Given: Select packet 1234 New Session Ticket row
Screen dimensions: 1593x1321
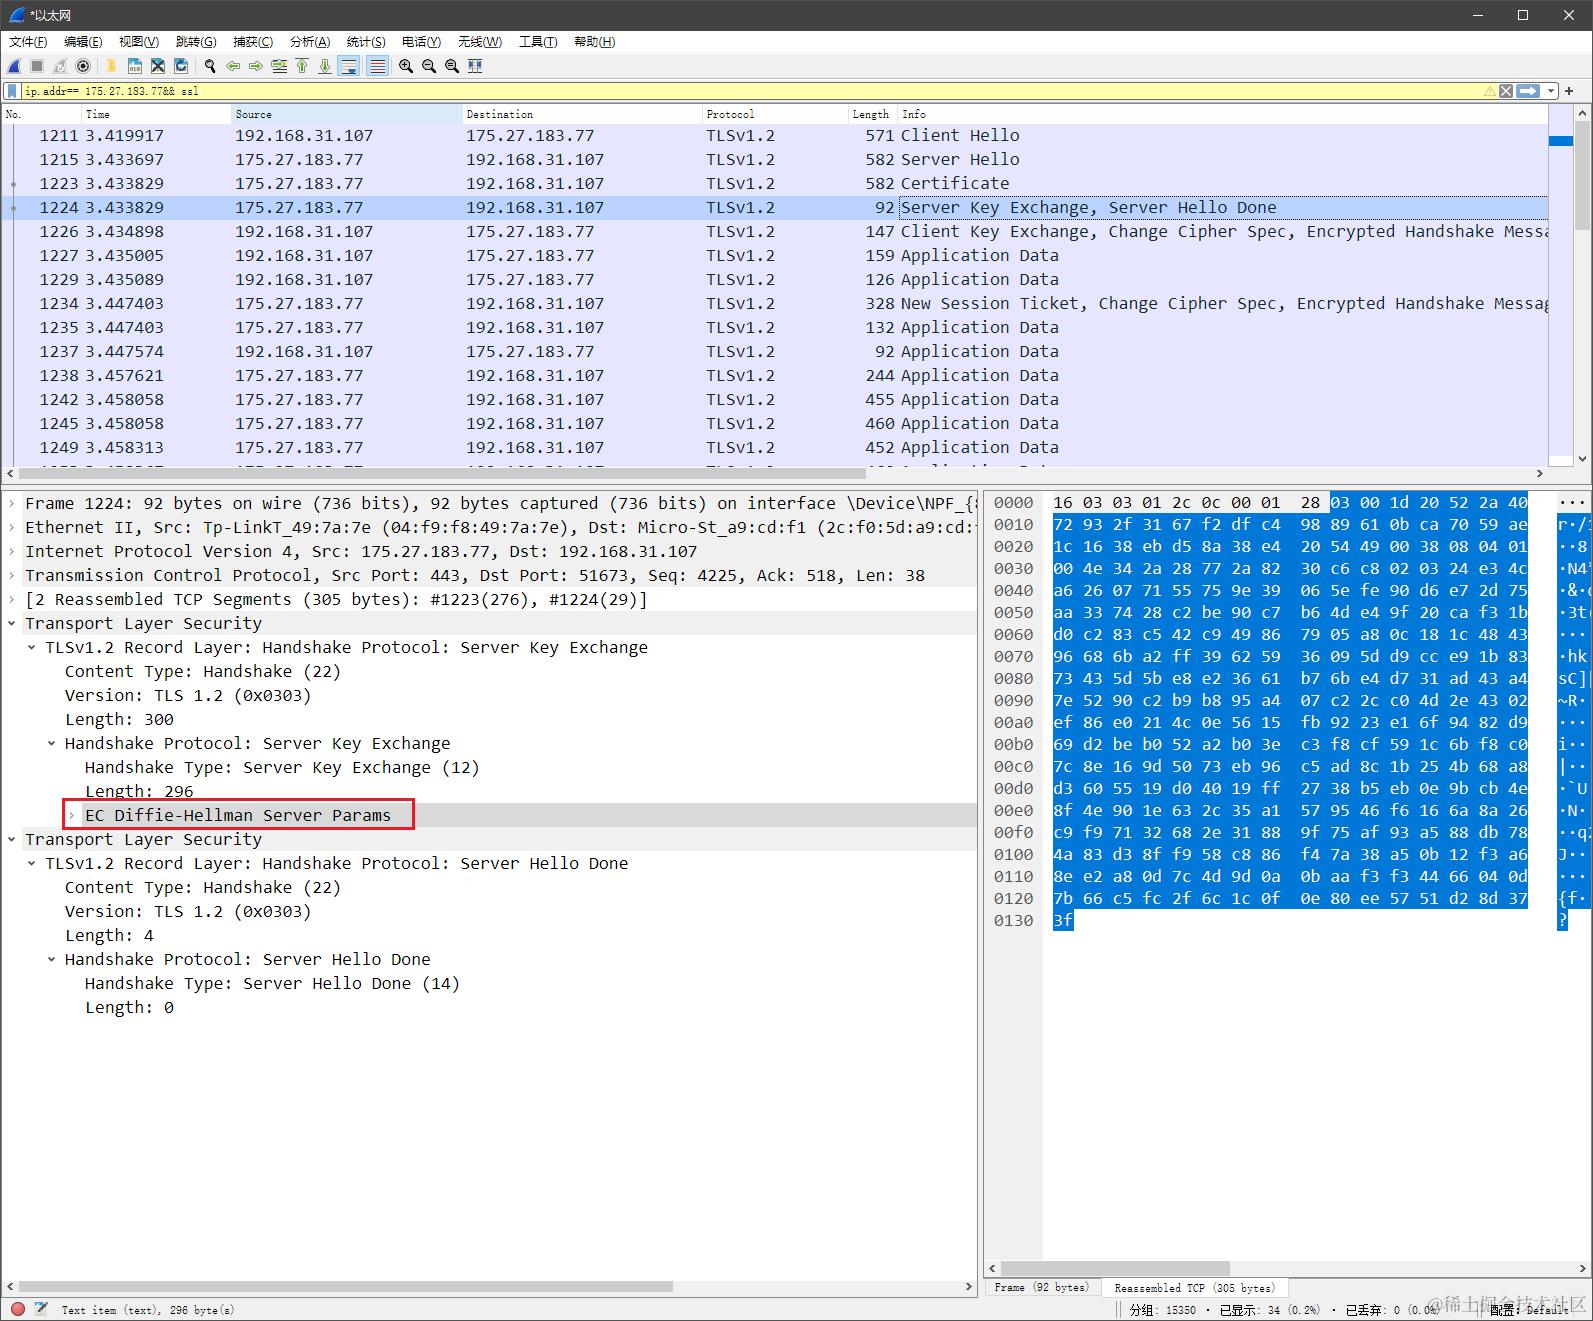Looking at the screenshot, I should point(775,303).
